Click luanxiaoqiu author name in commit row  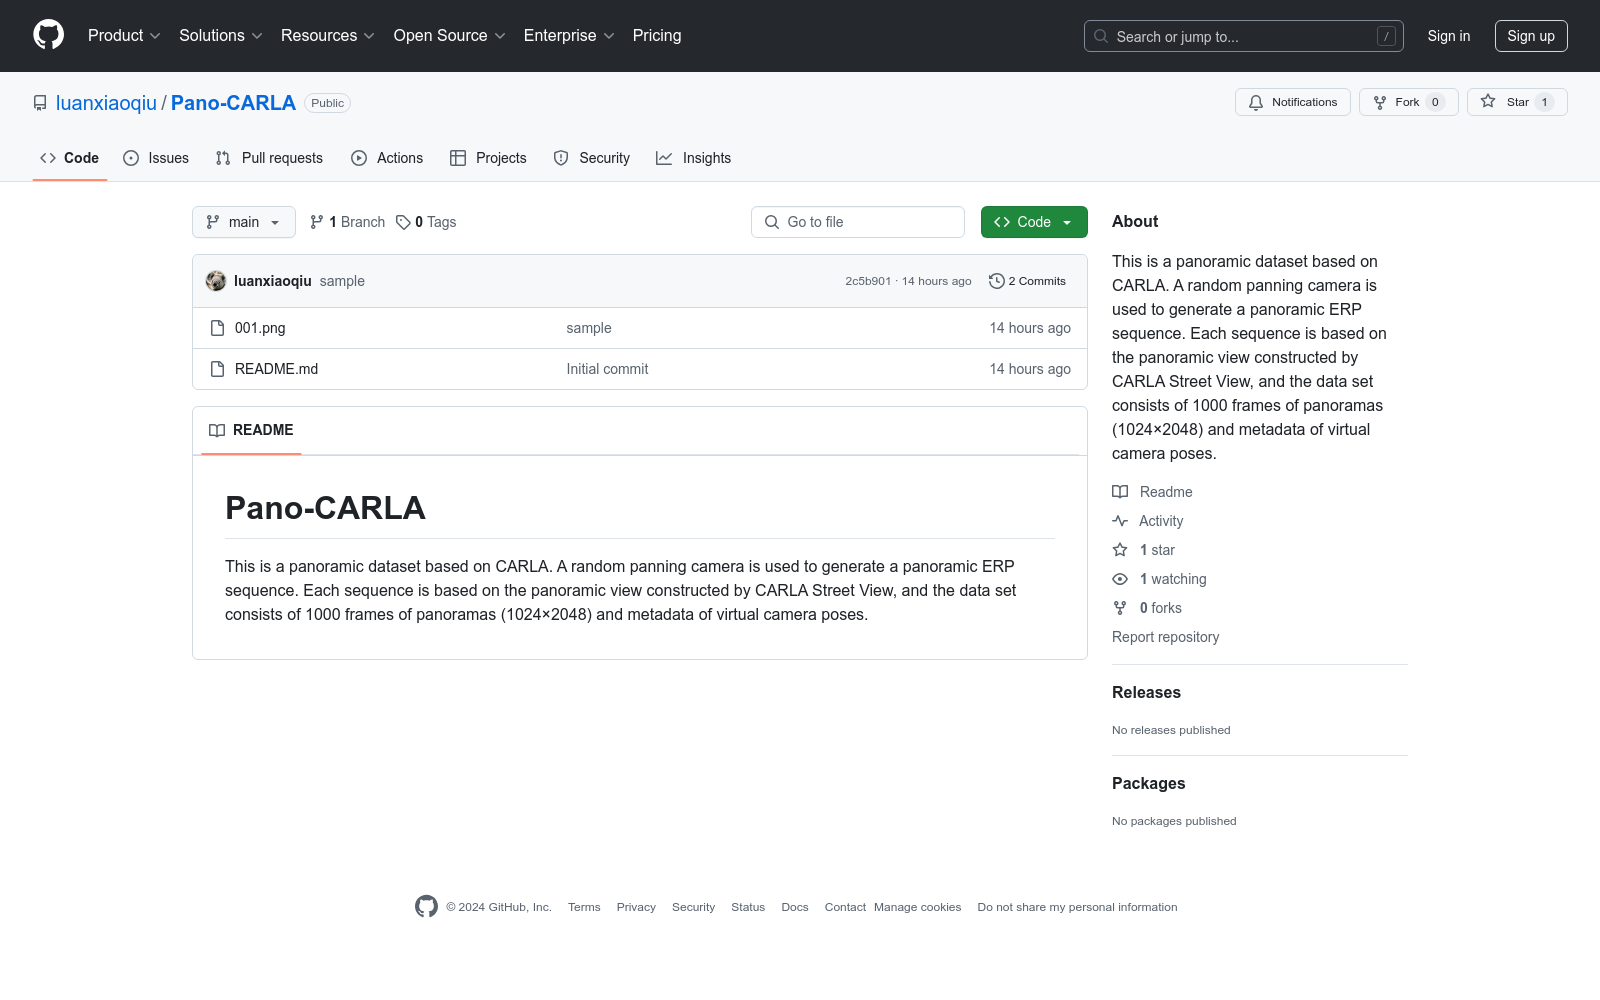(x=273, y=281)
